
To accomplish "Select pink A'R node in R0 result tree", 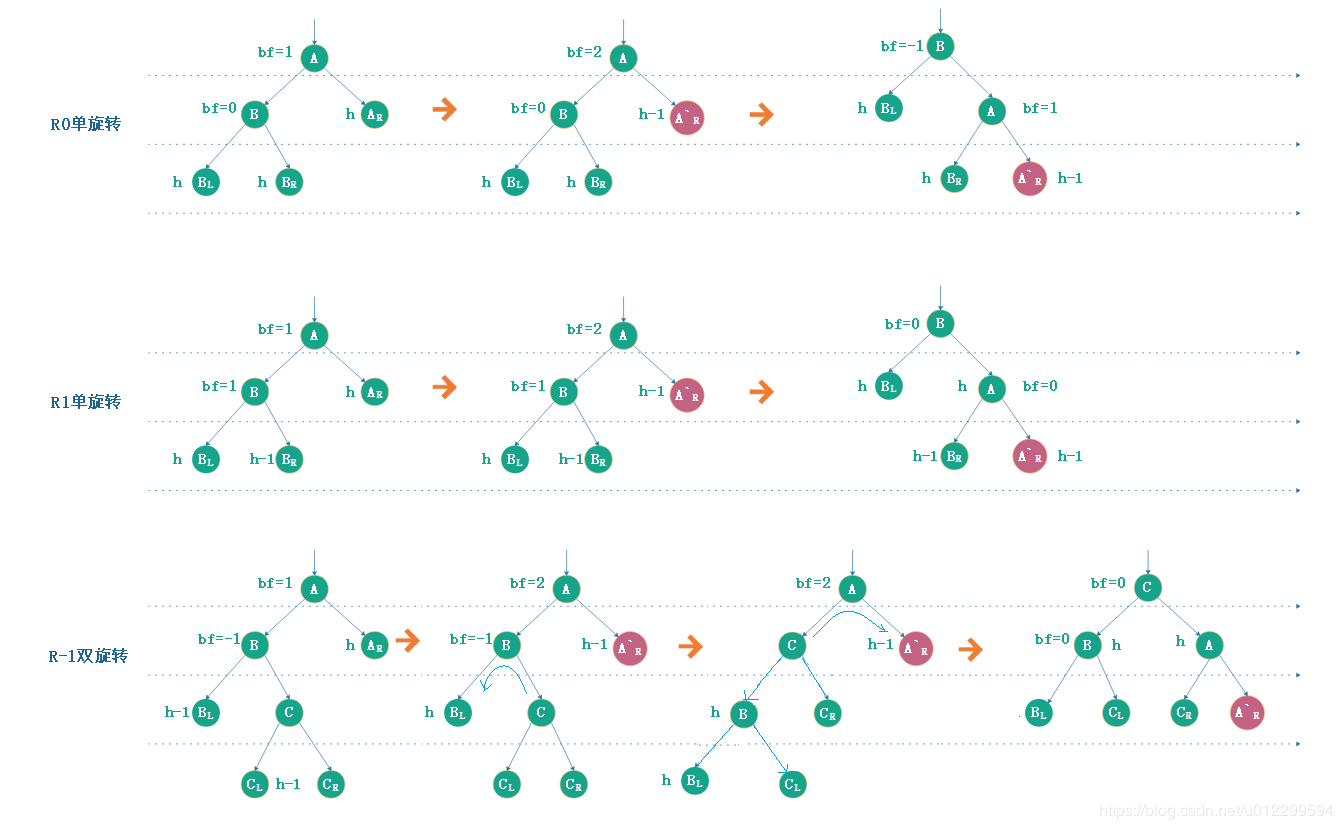I will [x=1030, y=179].
